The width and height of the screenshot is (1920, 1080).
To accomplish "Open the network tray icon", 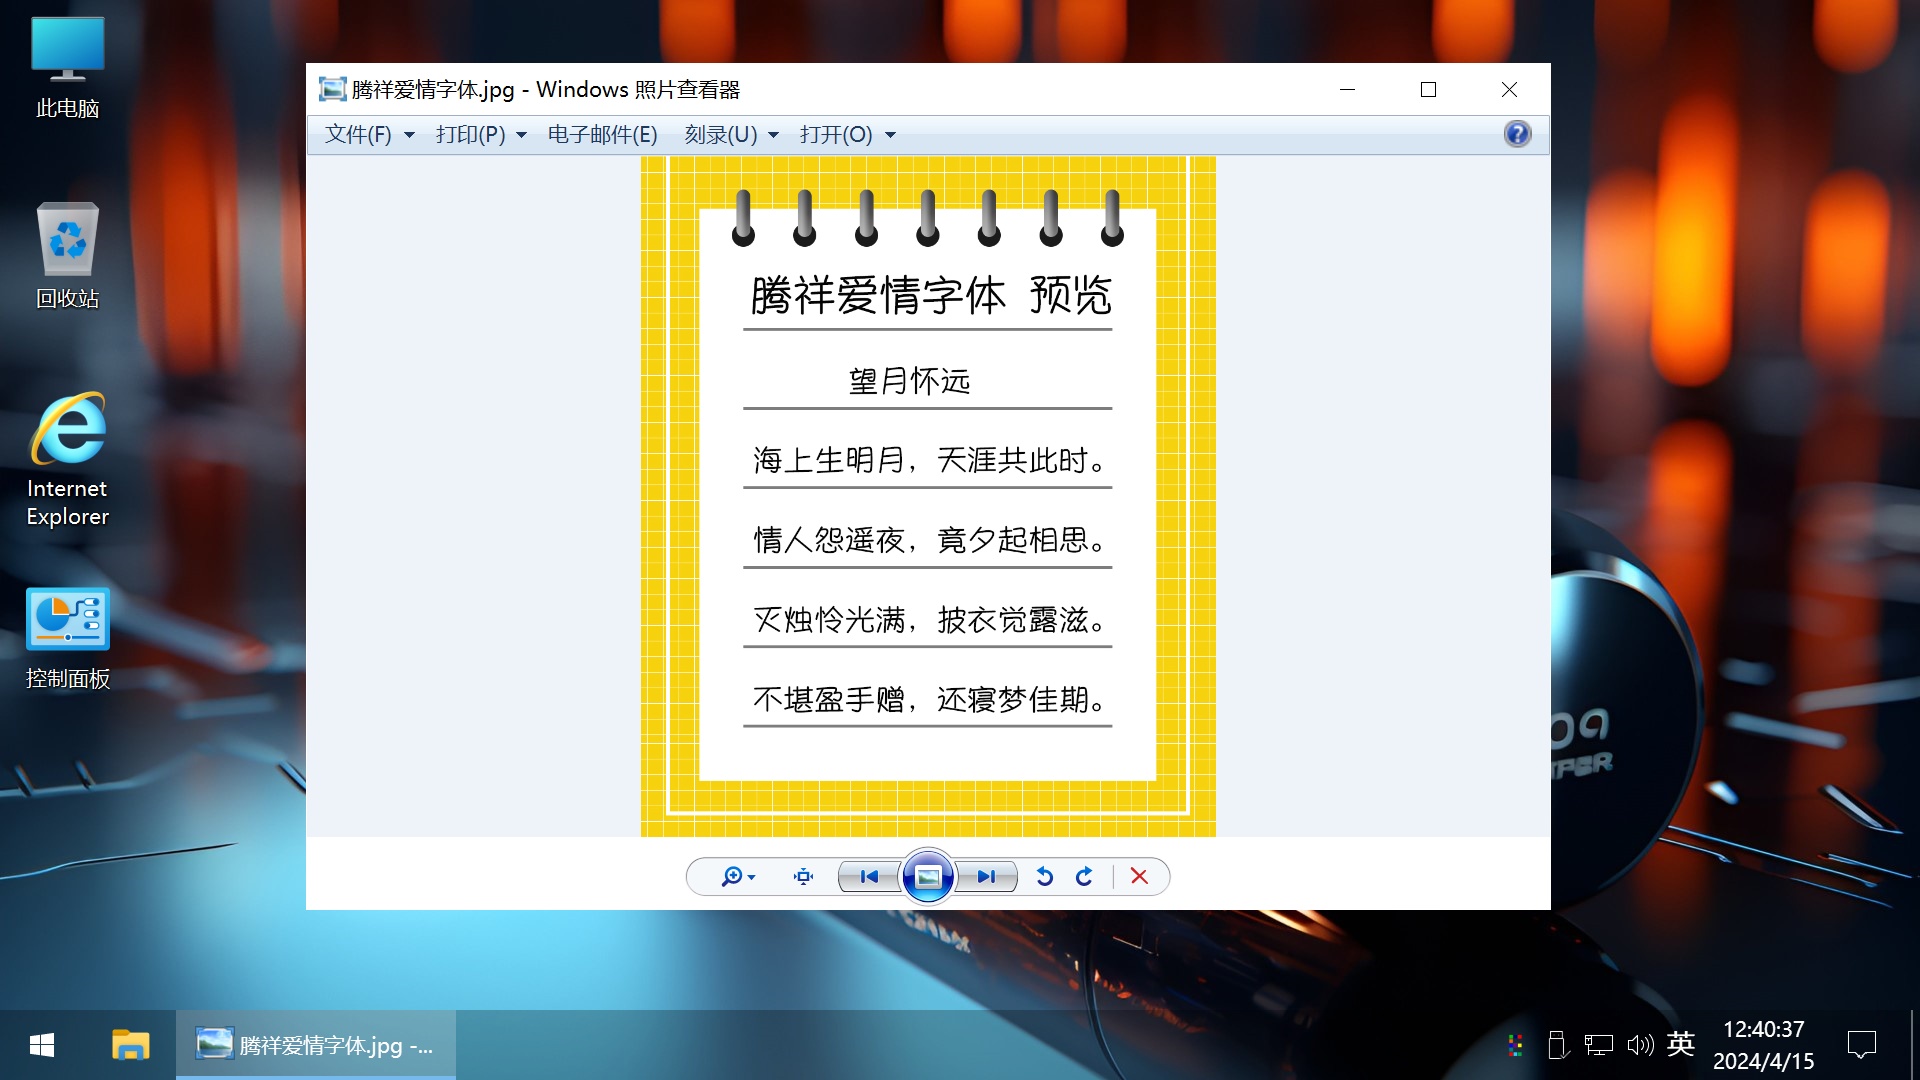I will pyautogui.click(x=1598, y=1045).
